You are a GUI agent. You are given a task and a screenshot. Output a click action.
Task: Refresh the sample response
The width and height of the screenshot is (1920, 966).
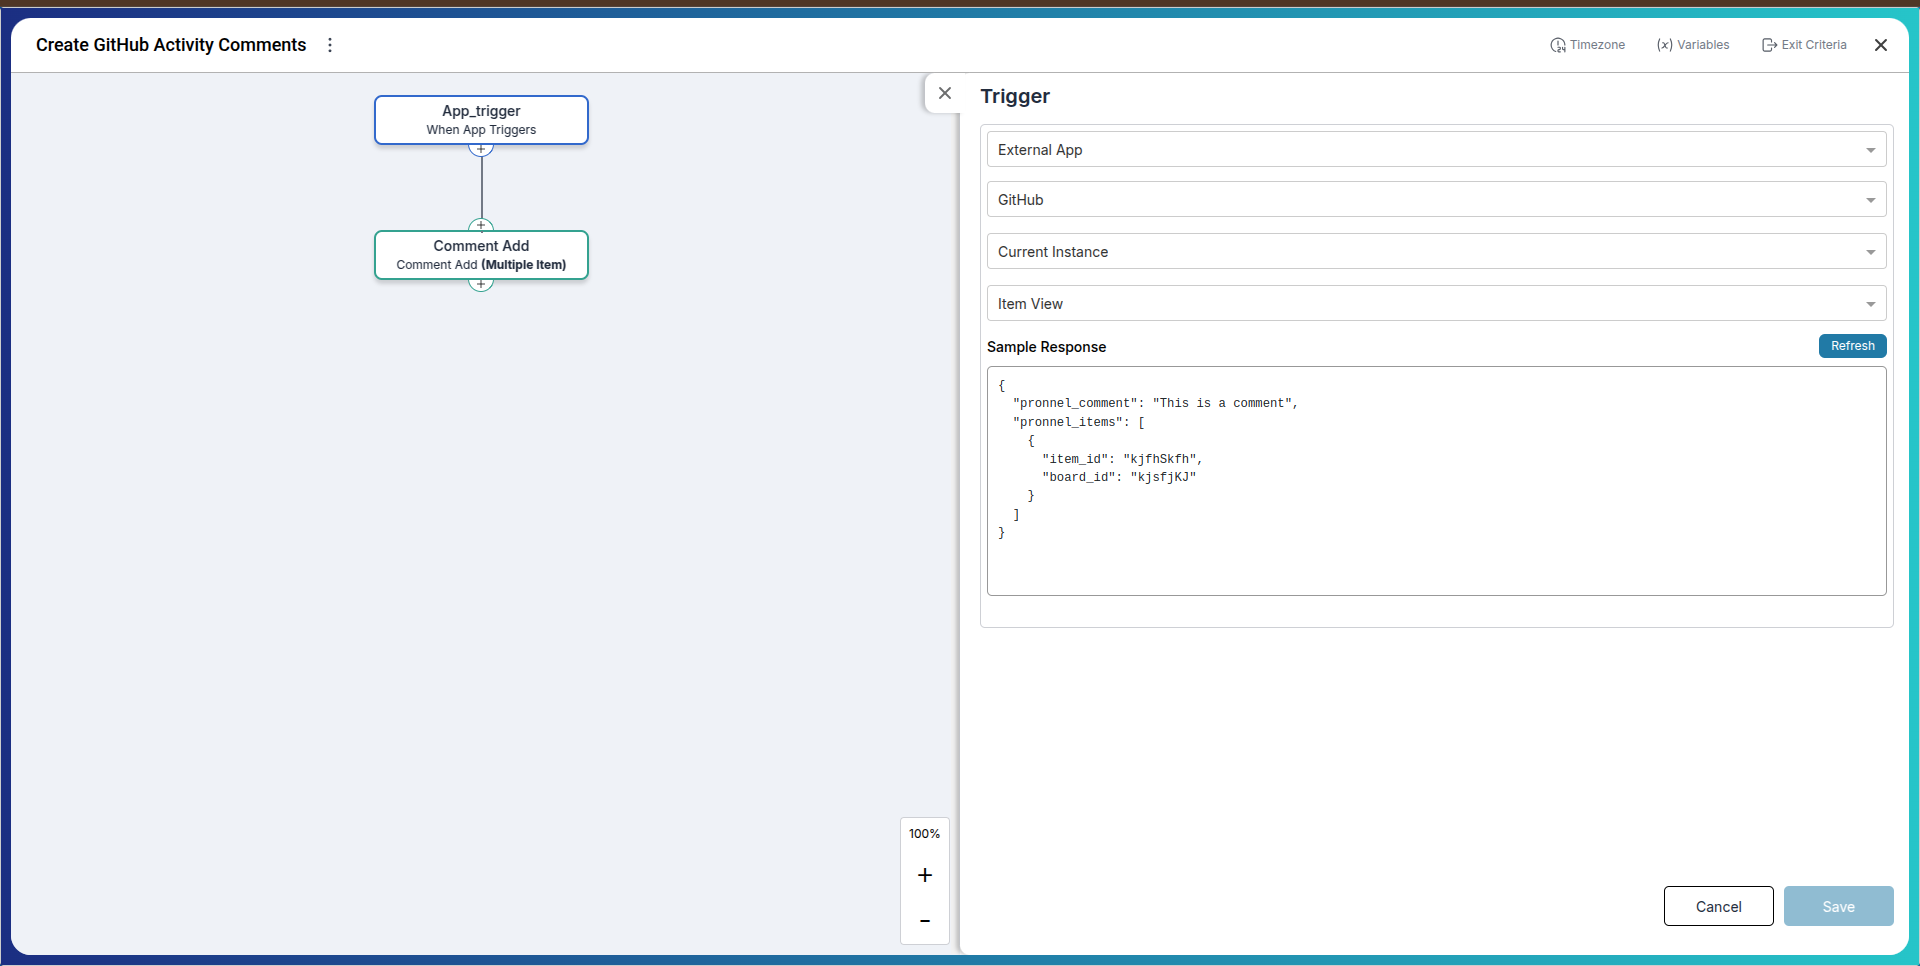[x=1852, y=346]
